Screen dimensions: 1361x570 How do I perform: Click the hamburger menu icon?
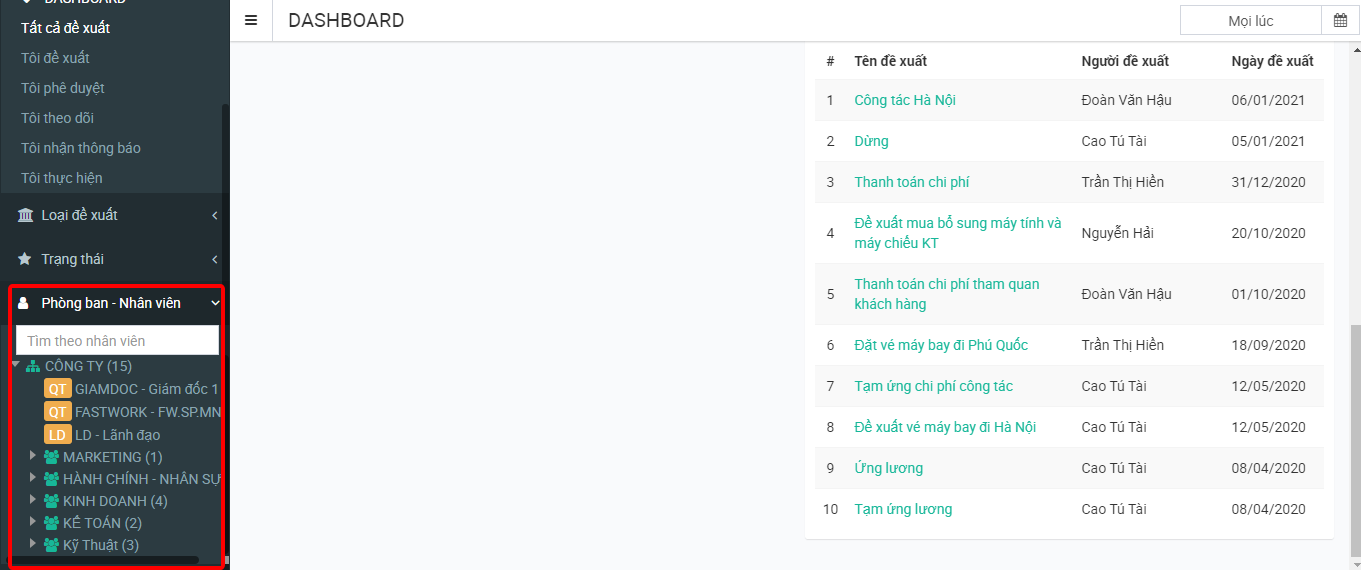251,20
